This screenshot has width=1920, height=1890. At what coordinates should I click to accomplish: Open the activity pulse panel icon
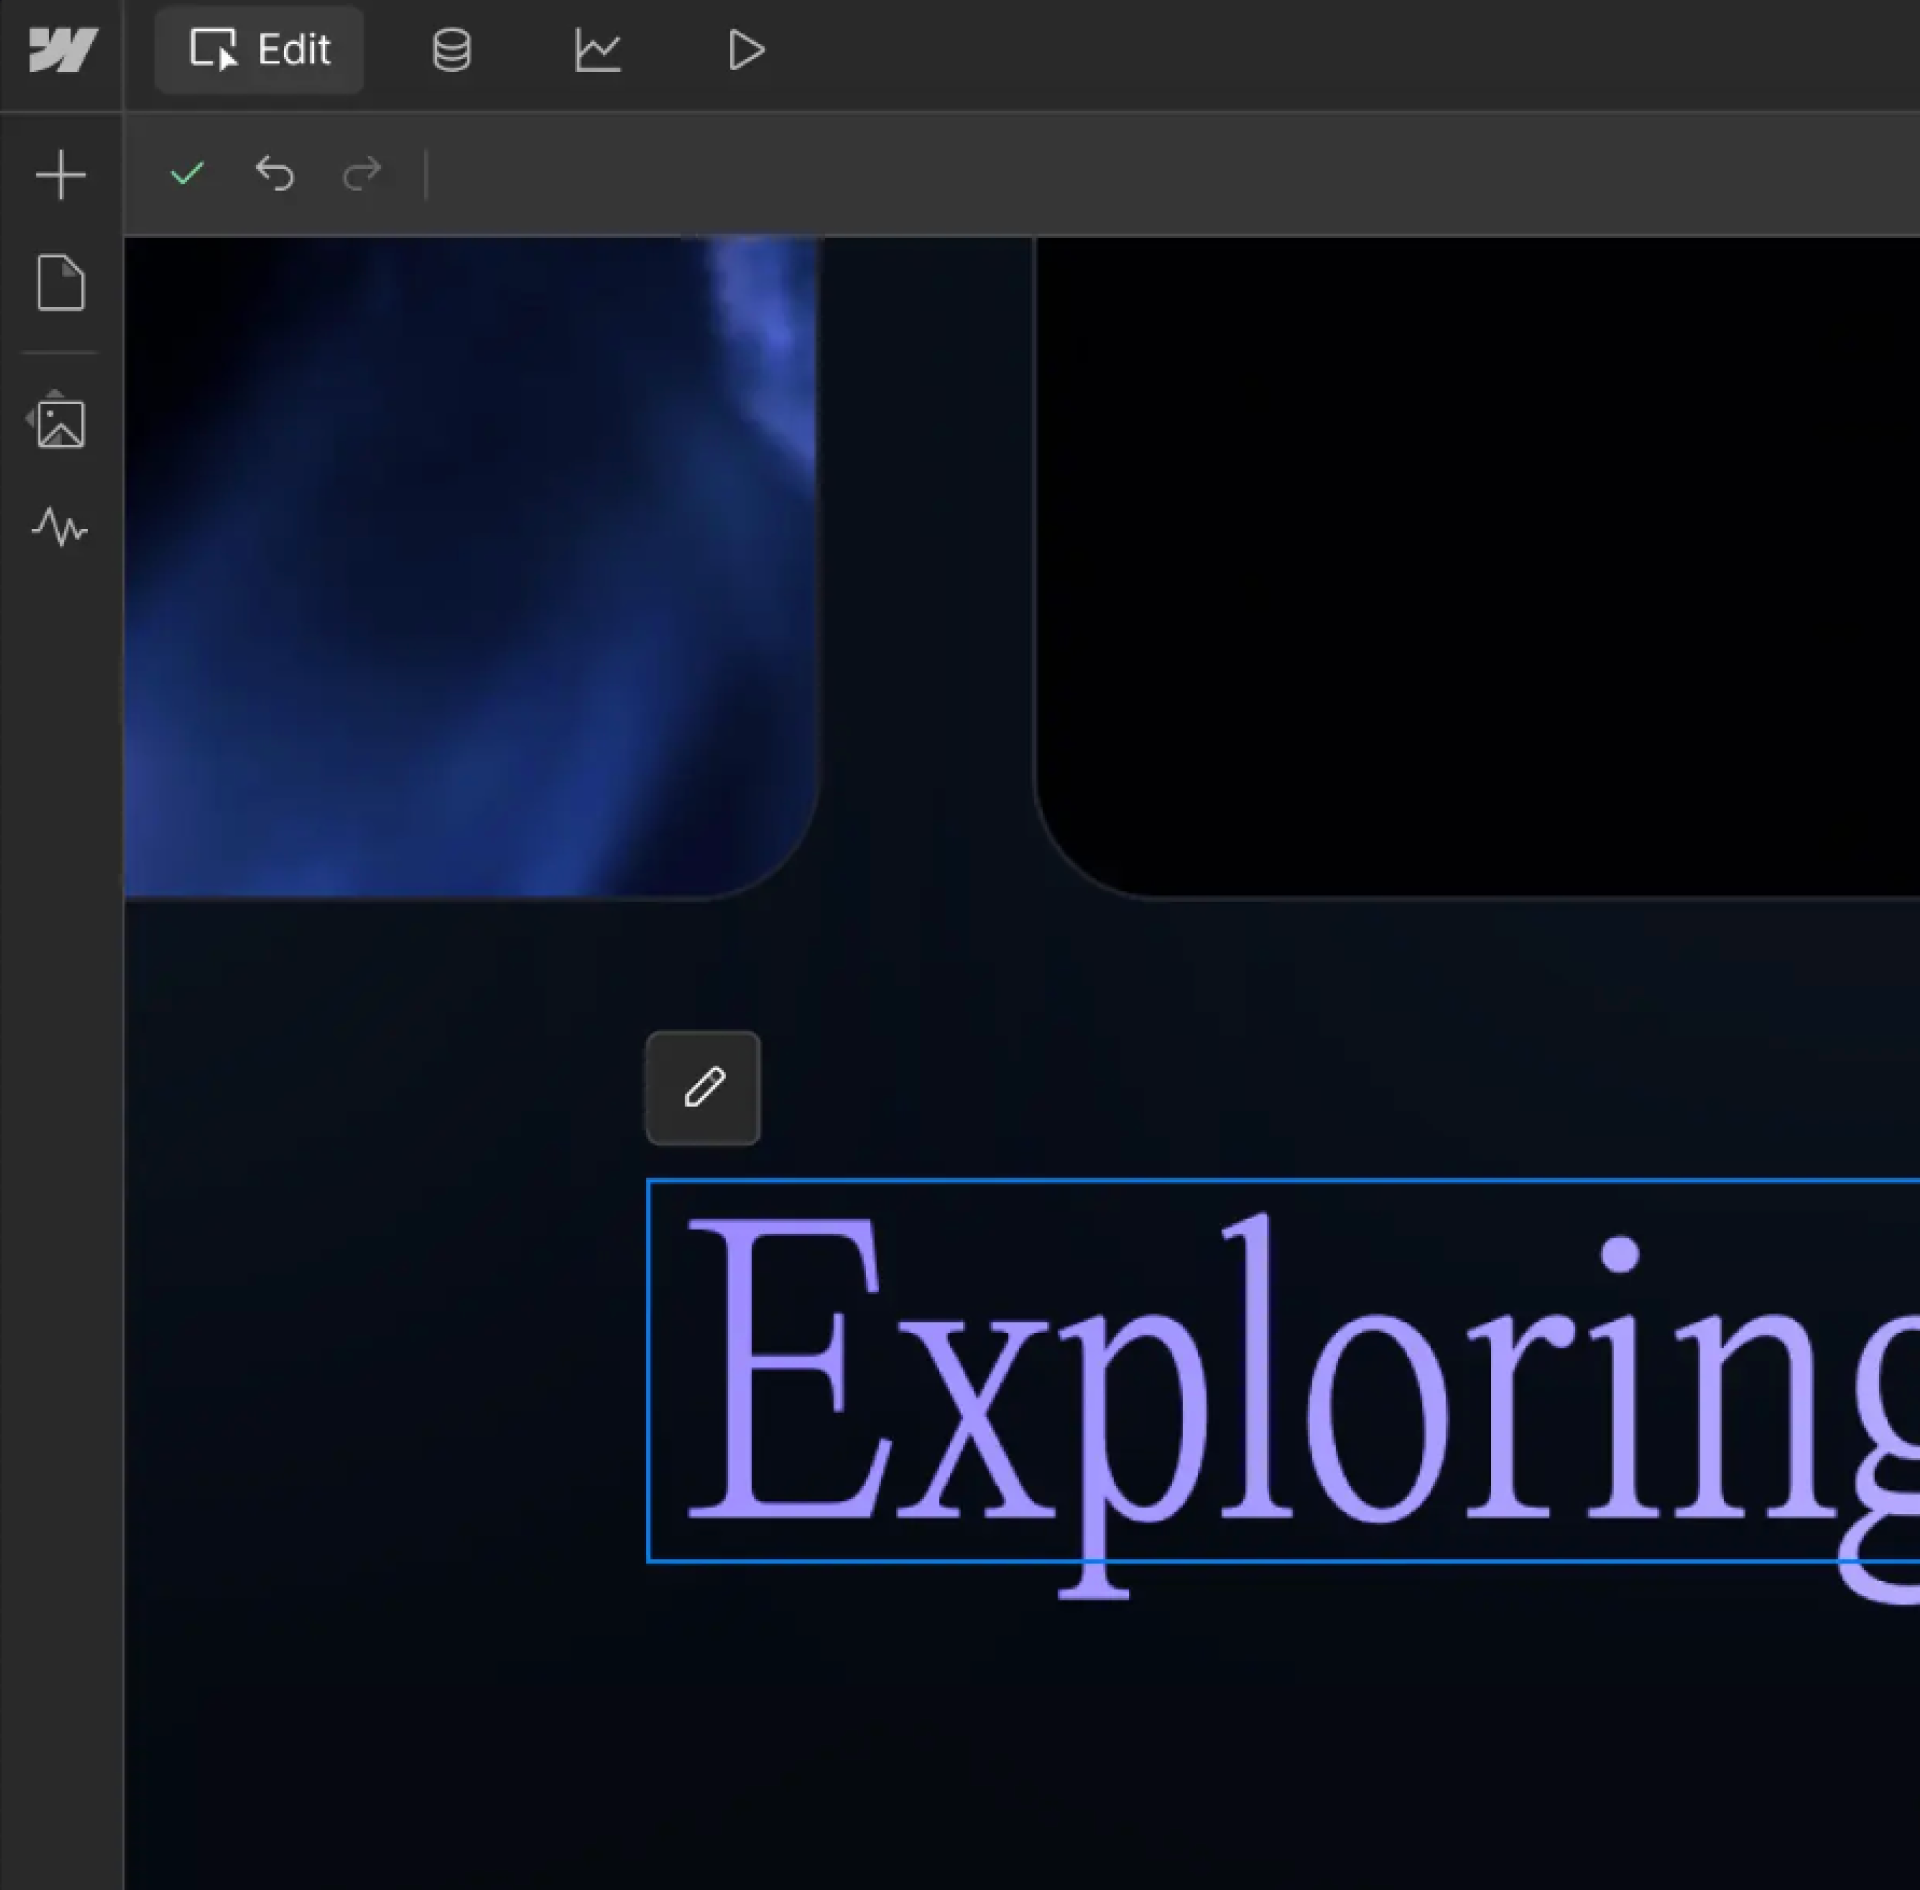[x=60, y=527]
